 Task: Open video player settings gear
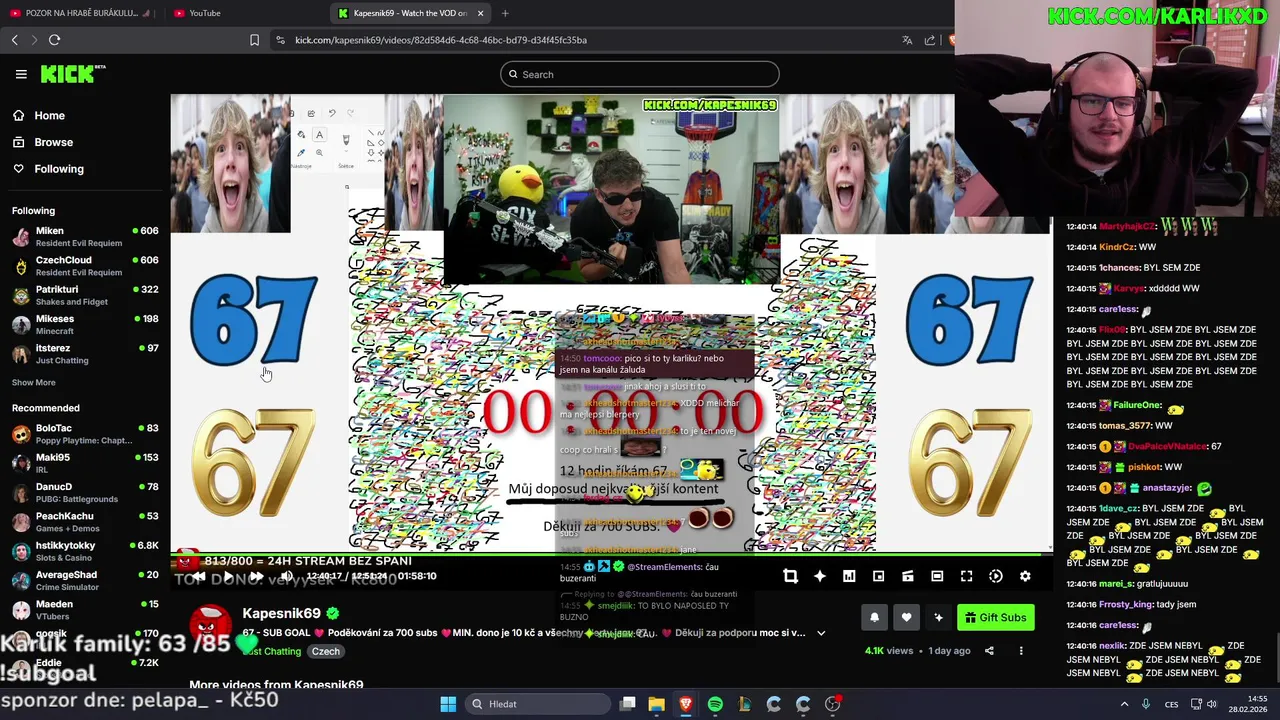(x=1025, y=576)
